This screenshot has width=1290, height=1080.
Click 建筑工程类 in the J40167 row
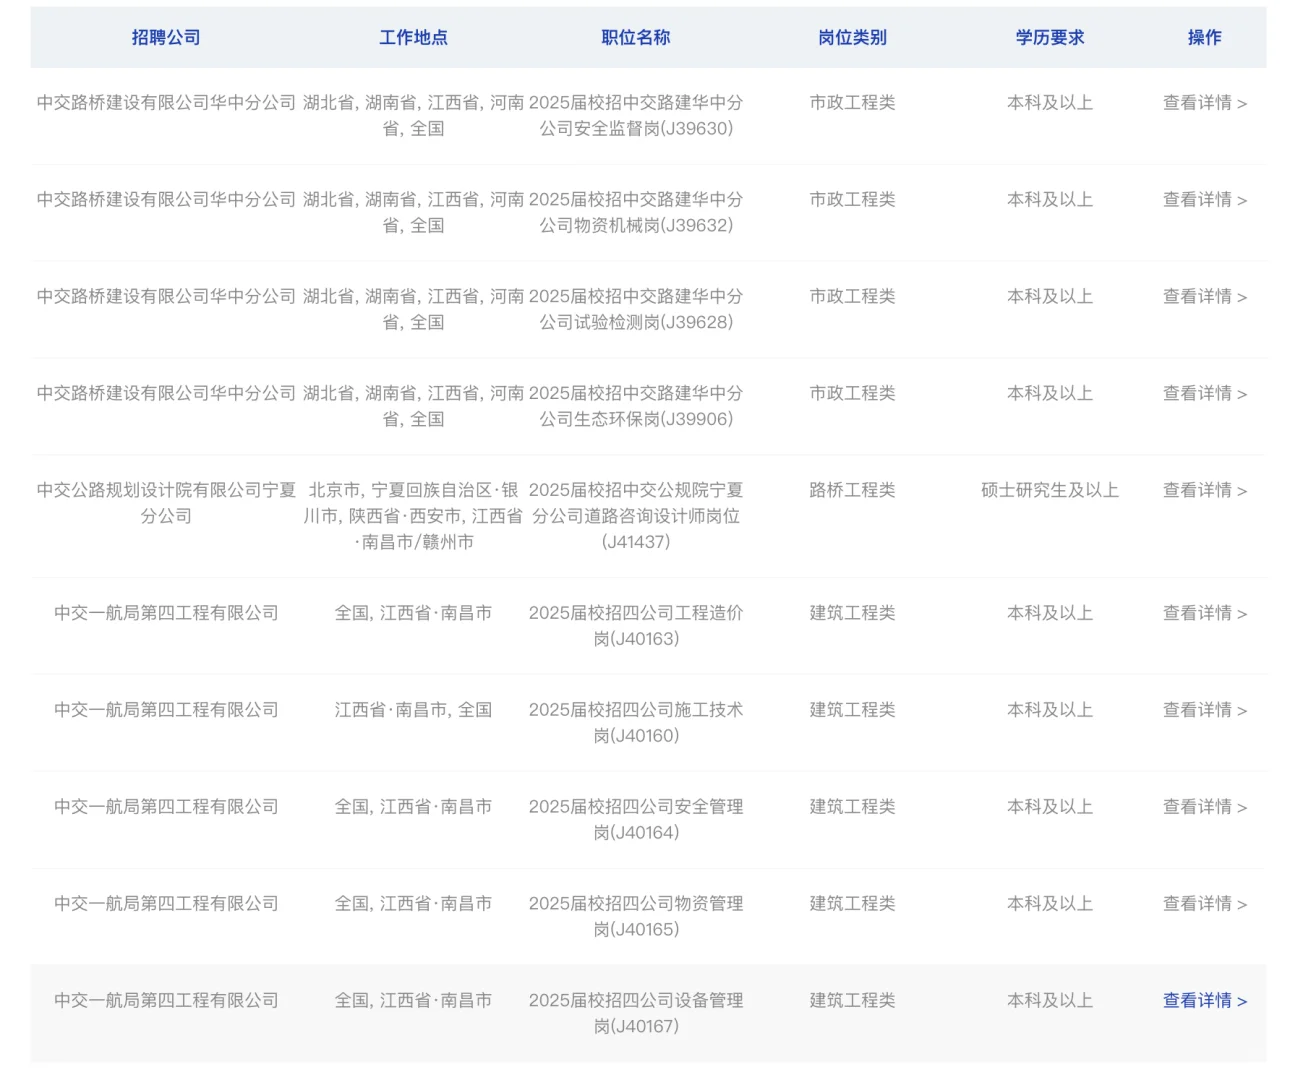point(852,1001)
